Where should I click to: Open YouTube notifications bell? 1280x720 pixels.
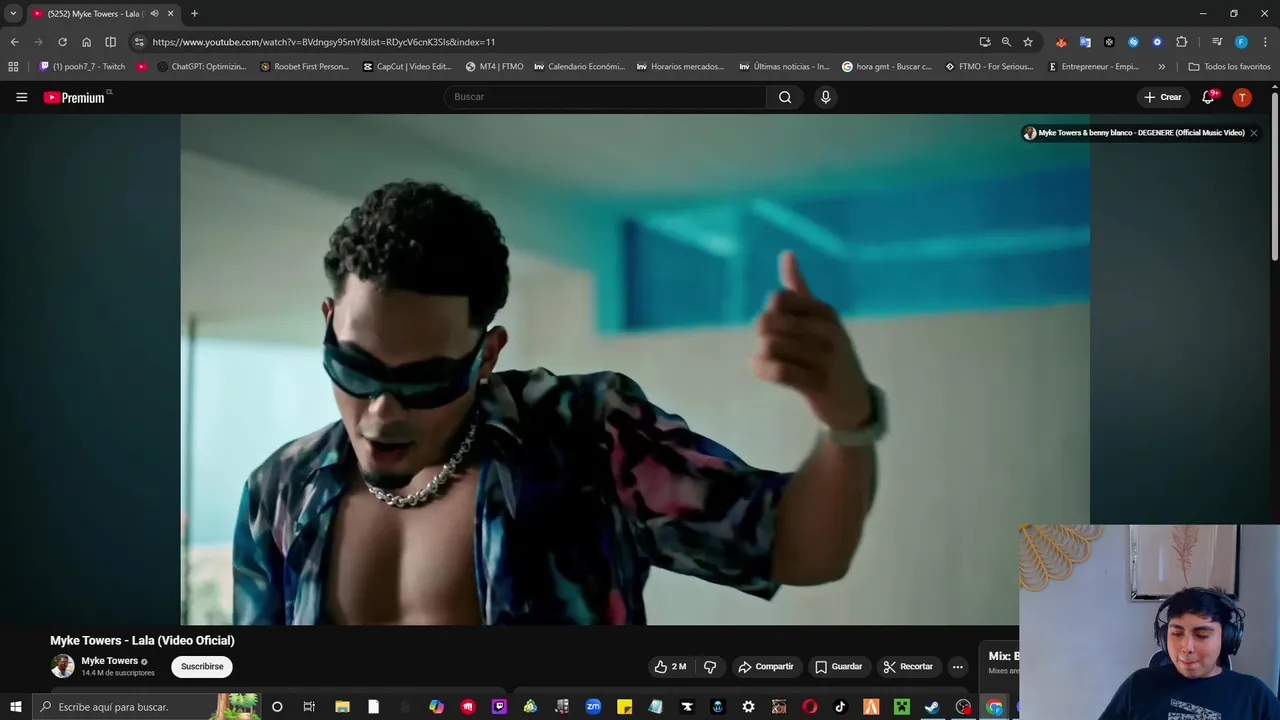pos(1208,97)
